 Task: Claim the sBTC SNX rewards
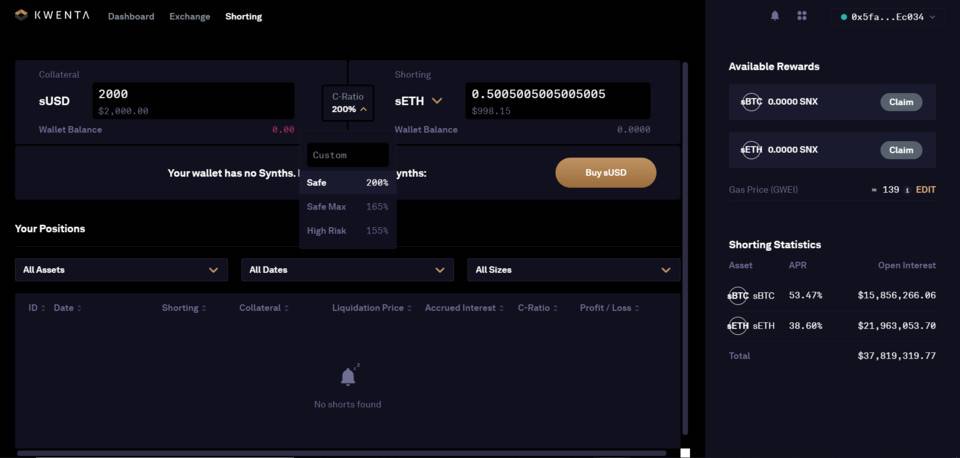[901, 102]
